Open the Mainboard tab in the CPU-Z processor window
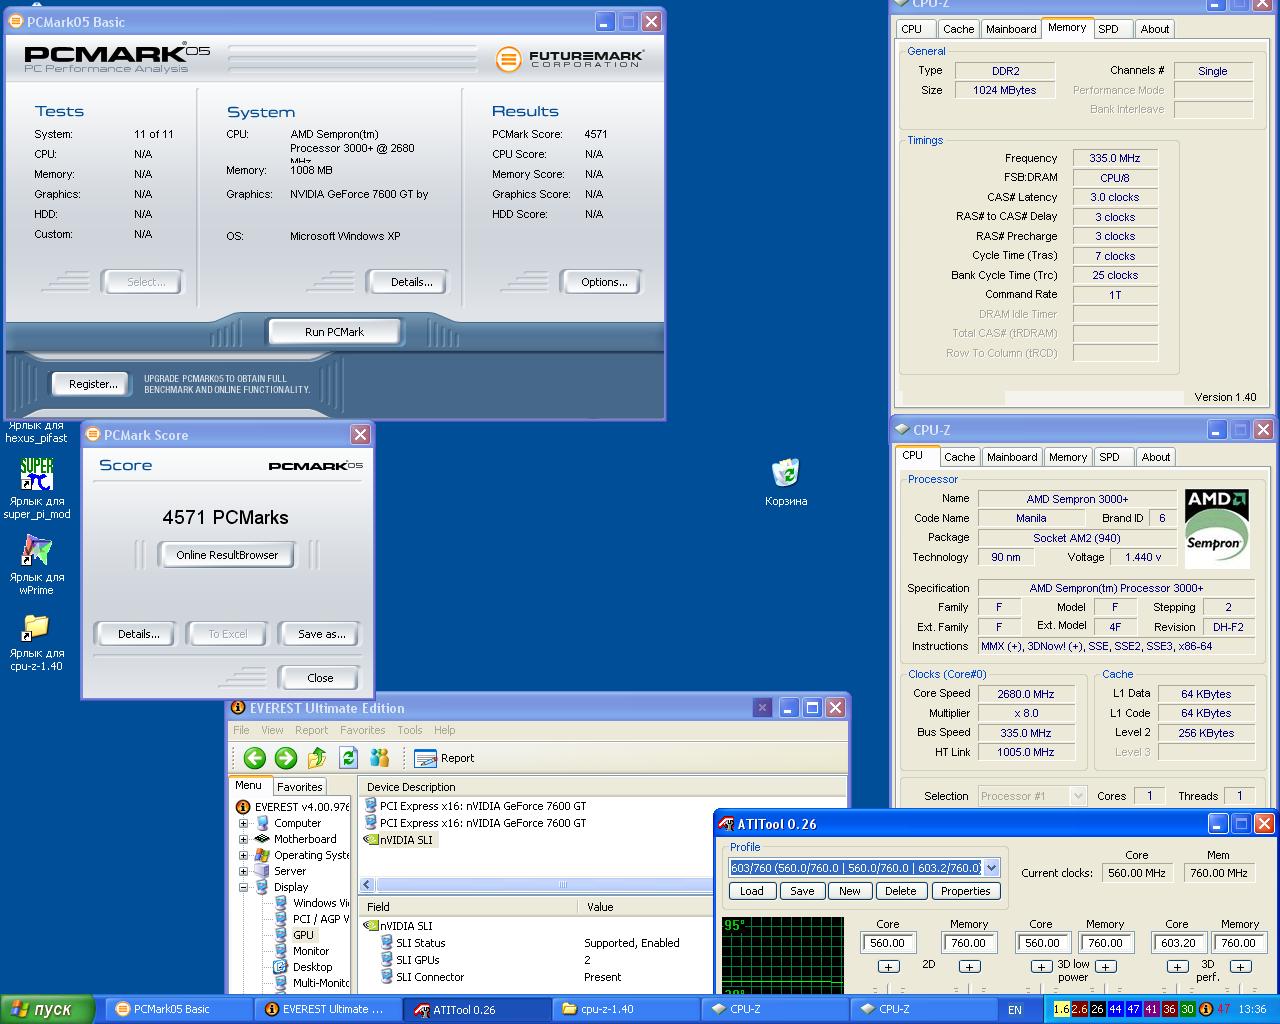The image size is (1280, 1024). tap(1012, 457)
